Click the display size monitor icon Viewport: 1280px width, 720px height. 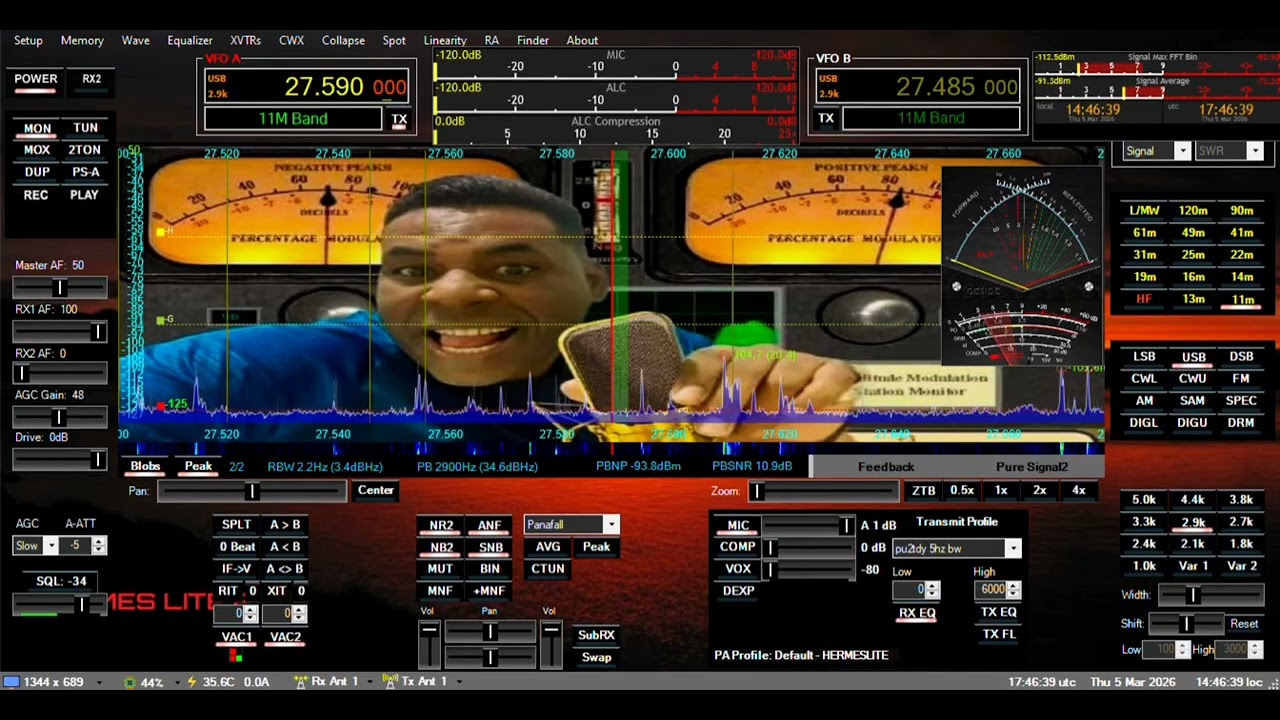coord(11,682)
